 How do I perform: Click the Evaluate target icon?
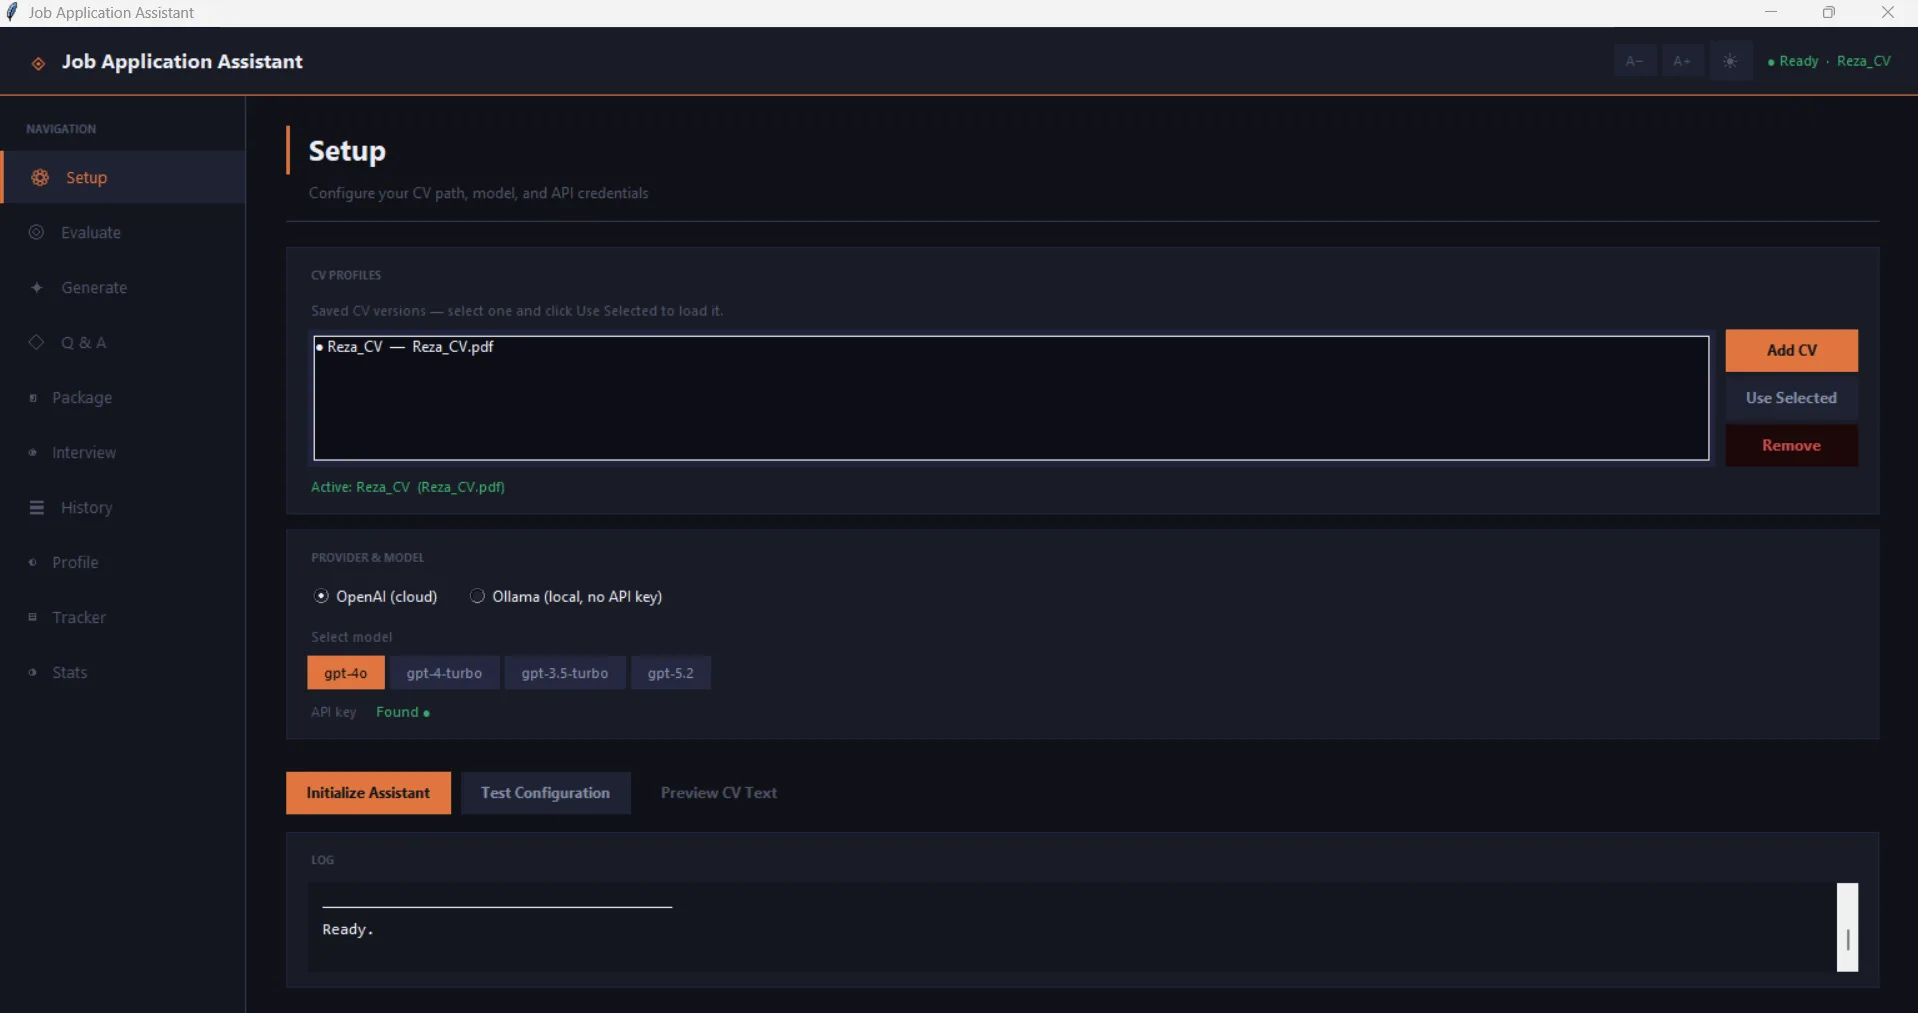point(37,233)
